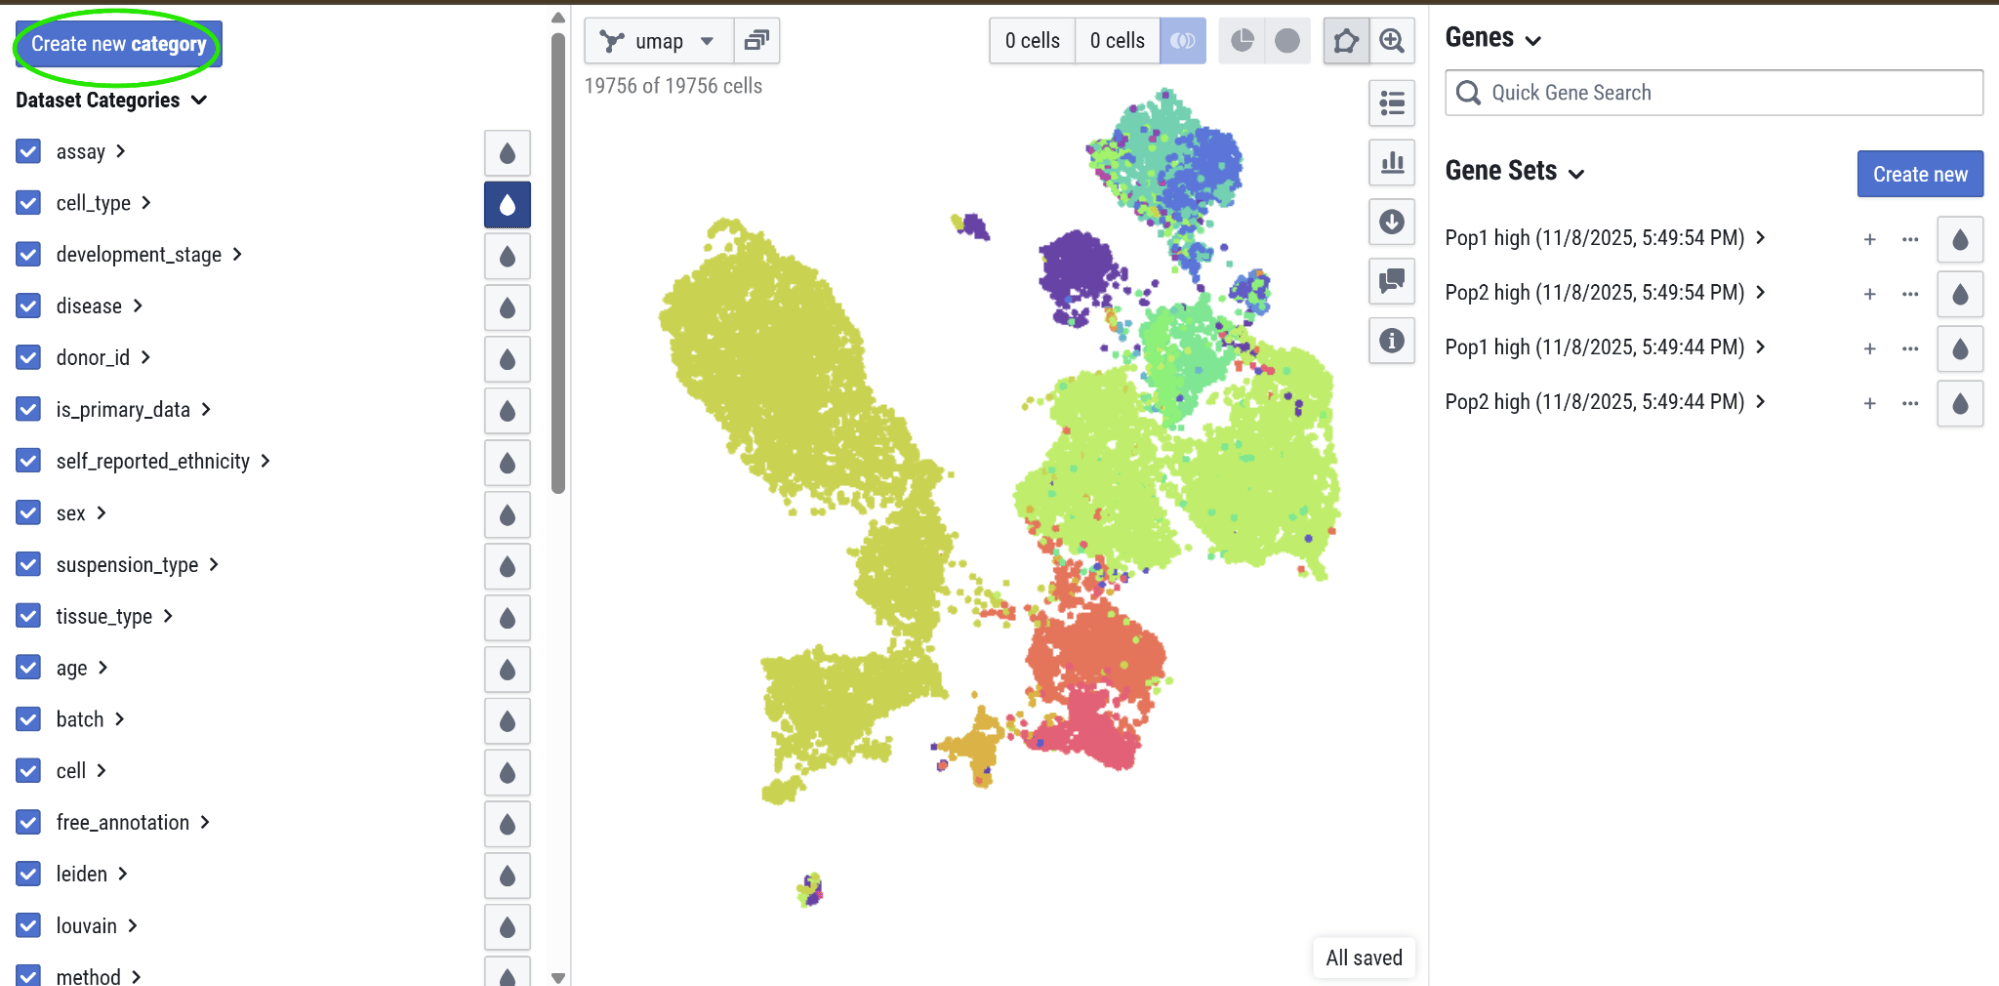1999x986 pixels.
Task: Uncheck the assay category checkbox
Action: click(x=27, y=151)
